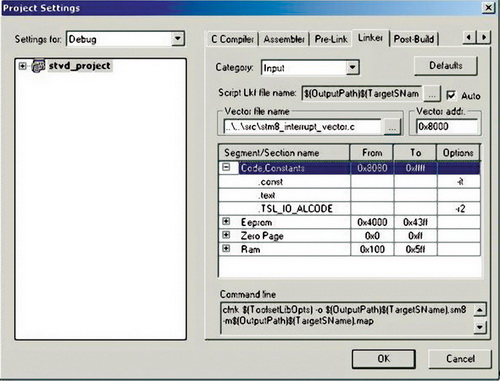Click the From column header
This screenshot has width=500, height=381.
coord(372,153)
